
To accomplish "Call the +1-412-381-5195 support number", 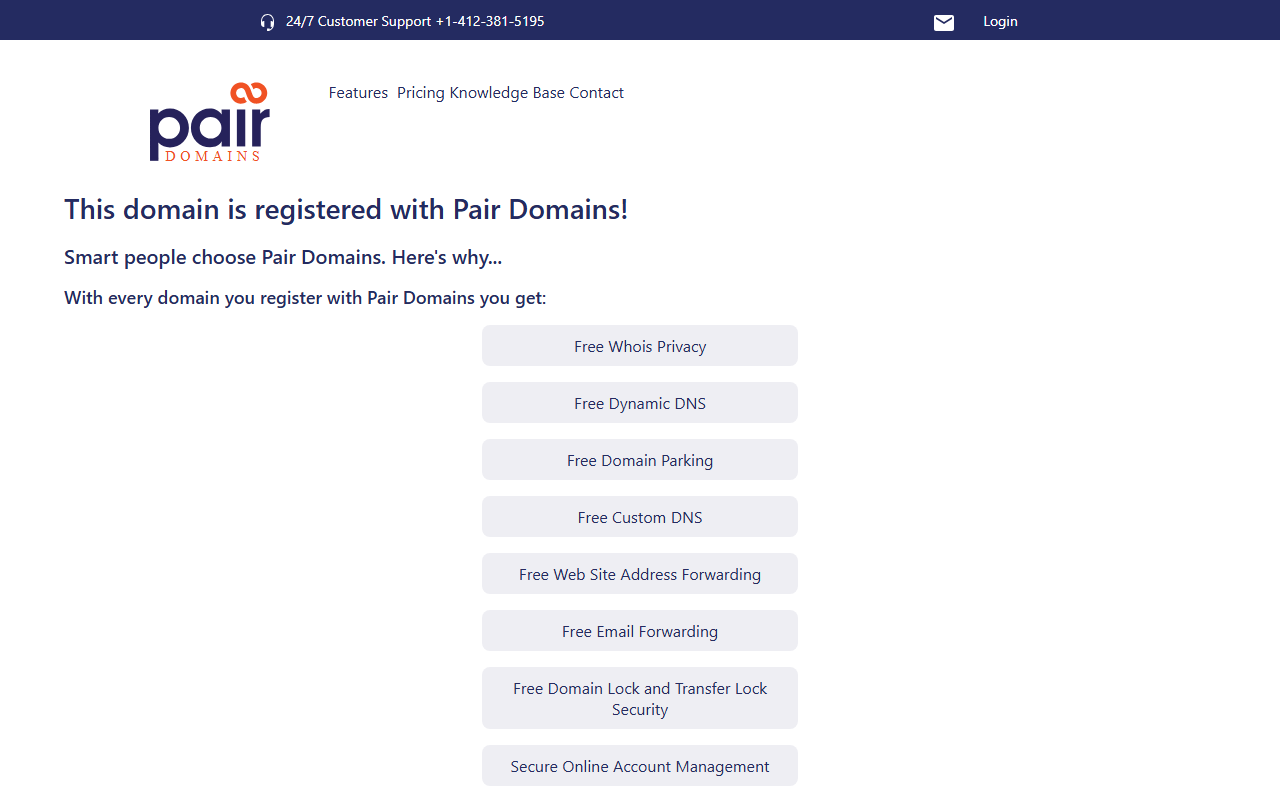I will click(490, 21).
